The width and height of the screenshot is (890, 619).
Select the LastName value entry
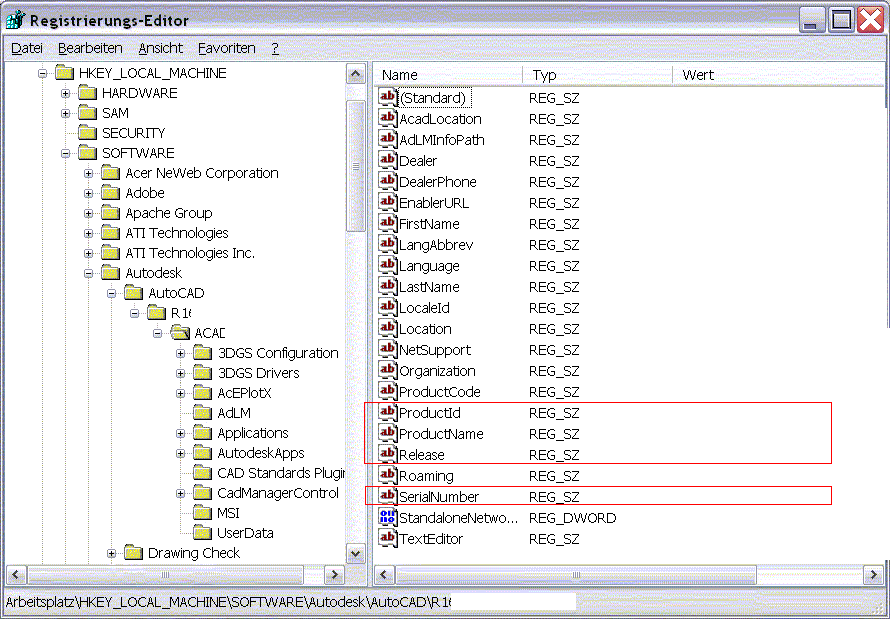click(429, 287)
